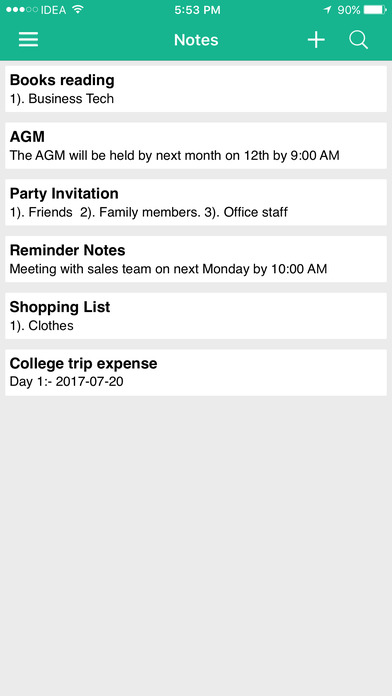Screen dimensions: 392x696
Task: Open the AGM note
Action: point(196,146)
